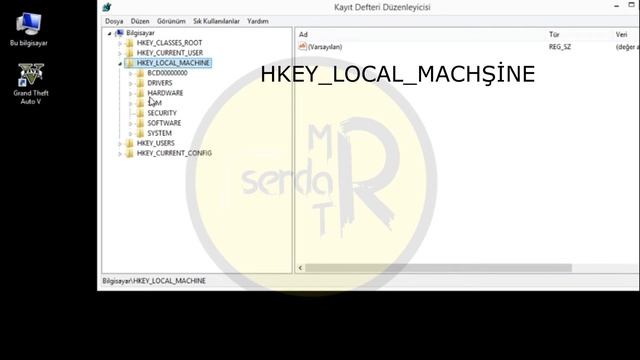Expand the SYSTEM subkey
The image size is (640, 360).
(x=131, y=133)
